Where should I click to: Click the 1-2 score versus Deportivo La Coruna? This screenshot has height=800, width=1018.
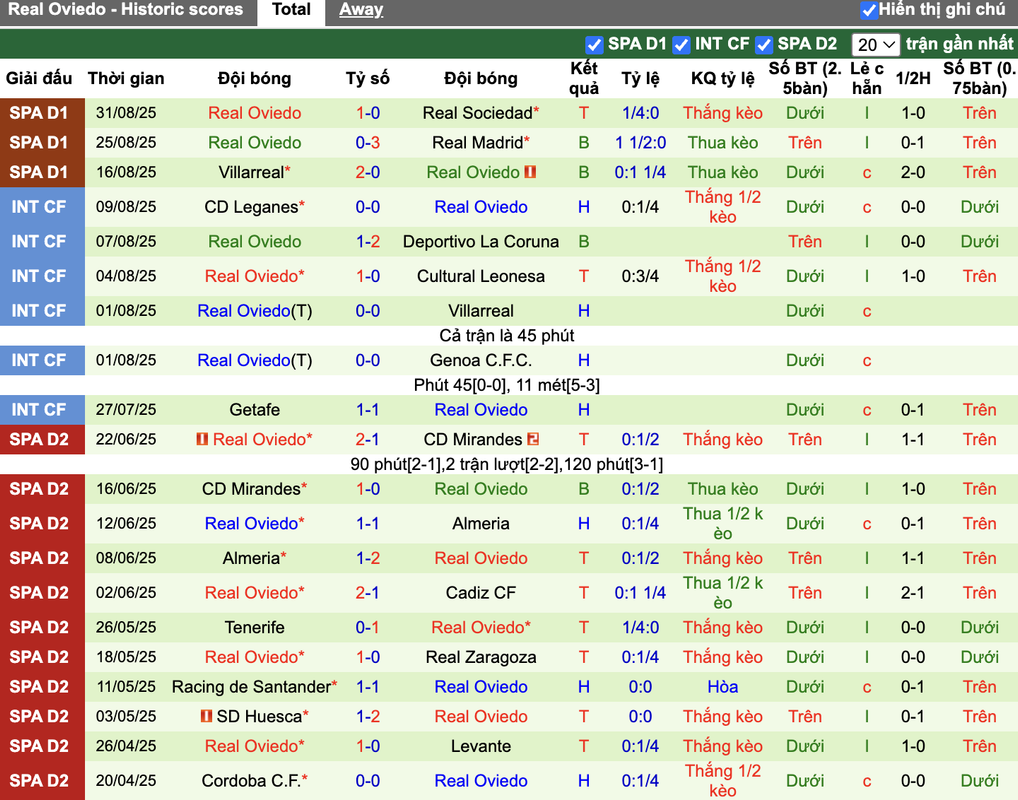367,242
